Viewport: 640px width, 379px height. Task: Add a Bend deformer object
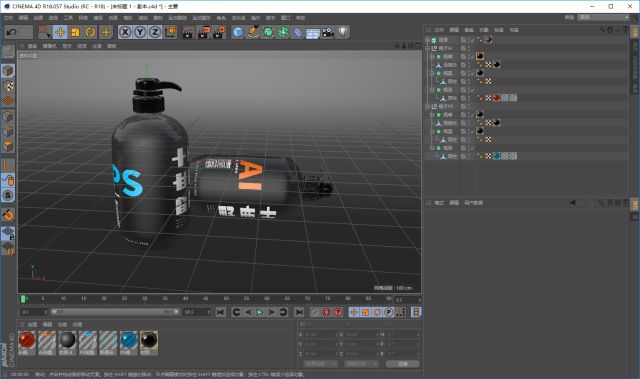click(x=298, y=32)
